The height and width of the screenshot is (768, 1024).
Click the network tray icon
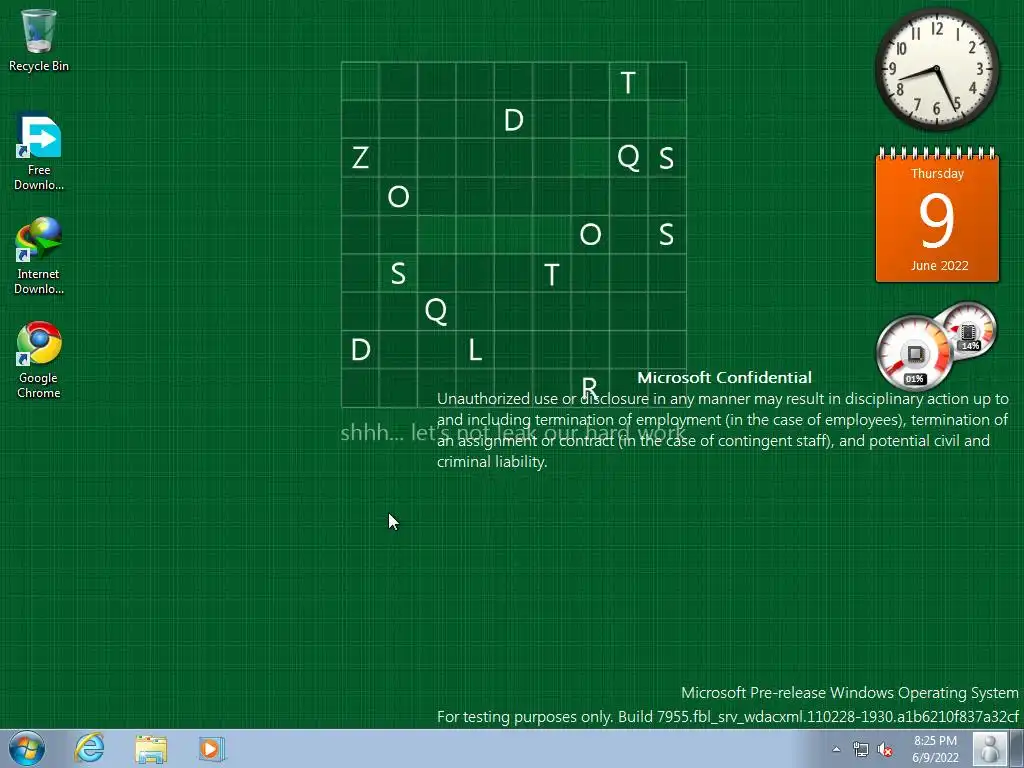pos(861,749)
